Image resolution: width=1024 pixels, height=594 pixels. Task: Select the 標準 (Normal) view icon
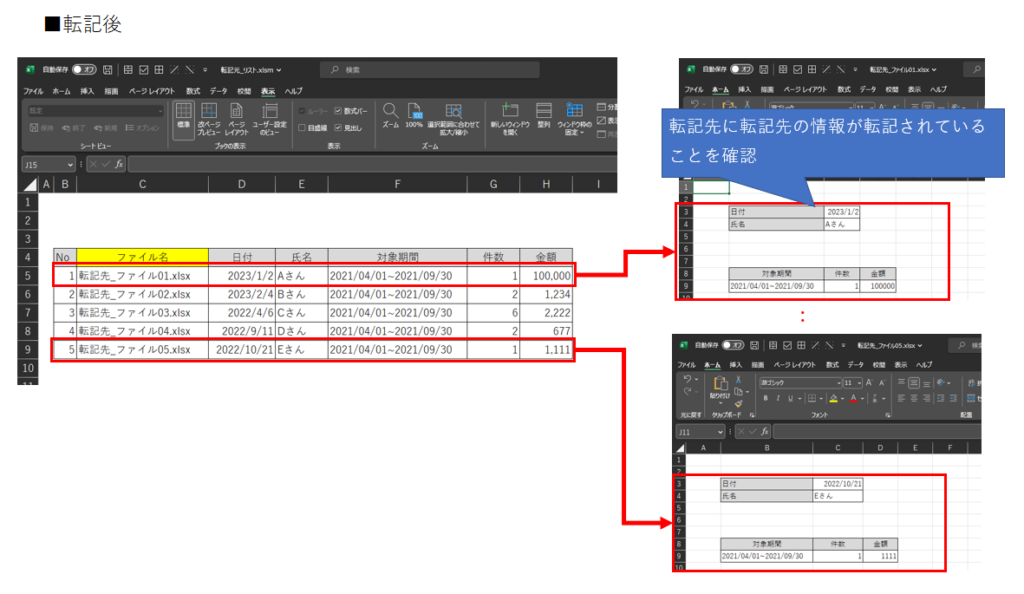click(x=183, y=112)
